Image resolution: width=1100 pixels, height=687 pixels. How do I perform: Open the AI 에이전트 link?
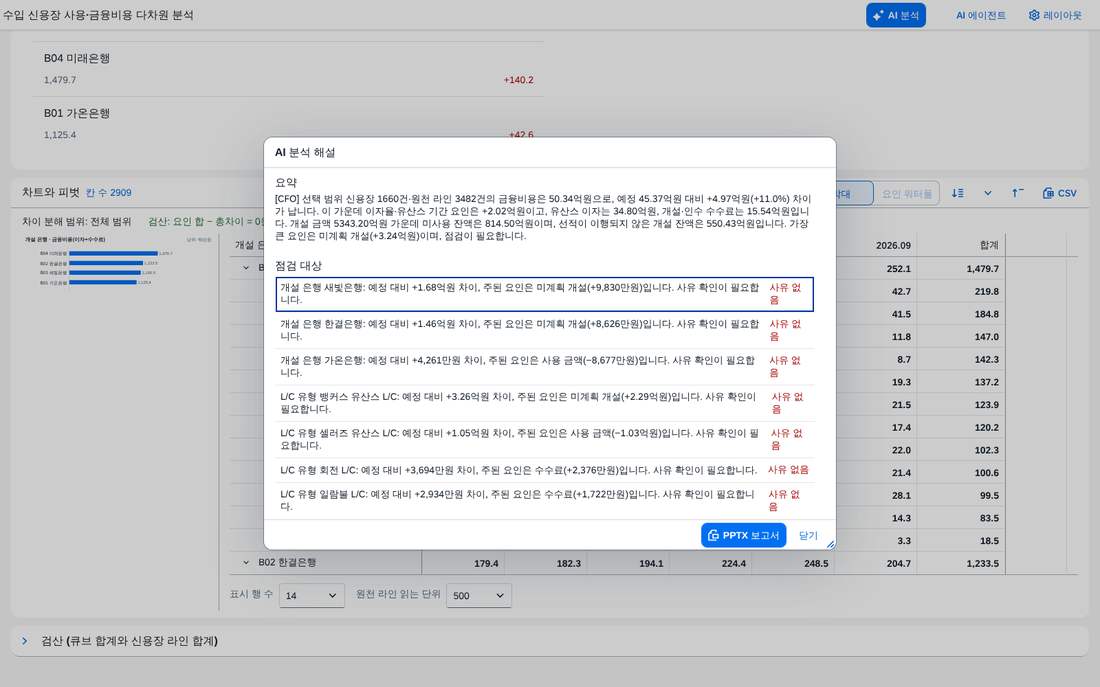pos(980,15)
